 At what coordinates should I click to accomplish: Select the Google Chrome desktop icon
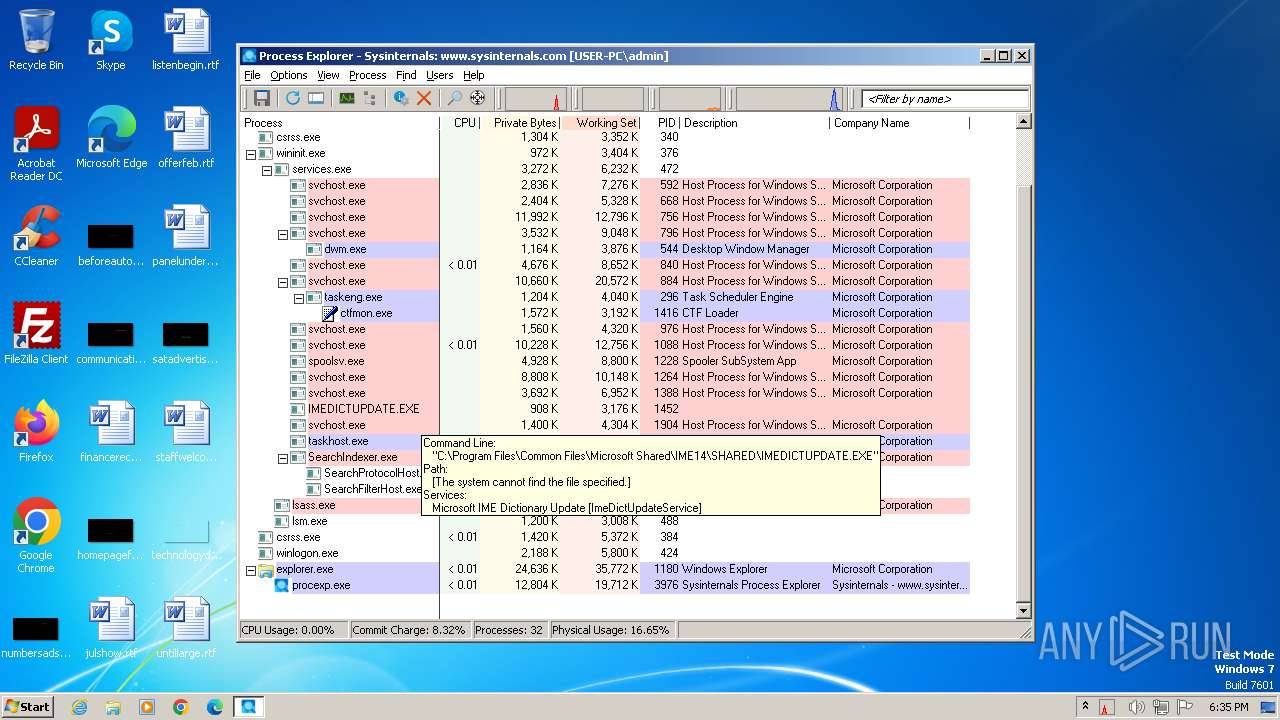pyautogui.click(x=36, y=536)
